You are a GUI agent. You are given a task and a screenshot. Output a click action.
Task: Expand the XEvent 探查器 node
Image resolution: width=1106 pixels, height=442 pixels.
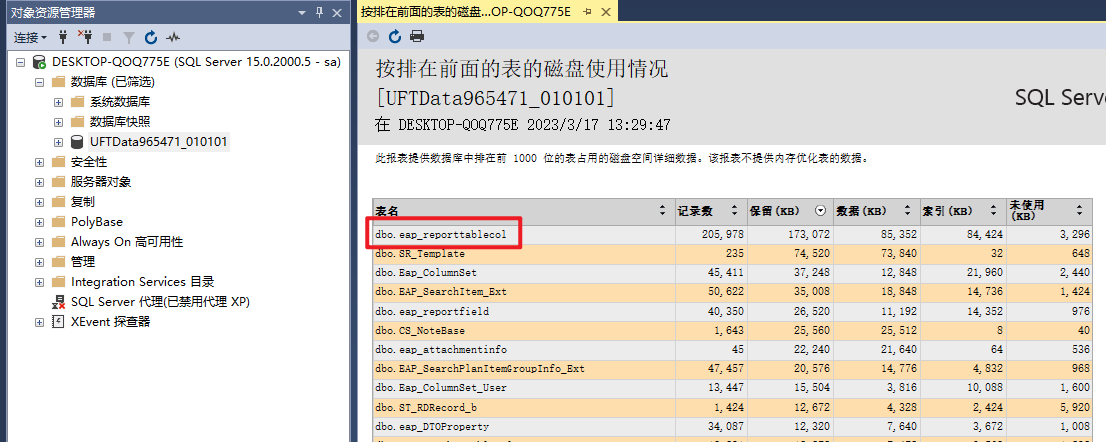[x=40, y=322]
